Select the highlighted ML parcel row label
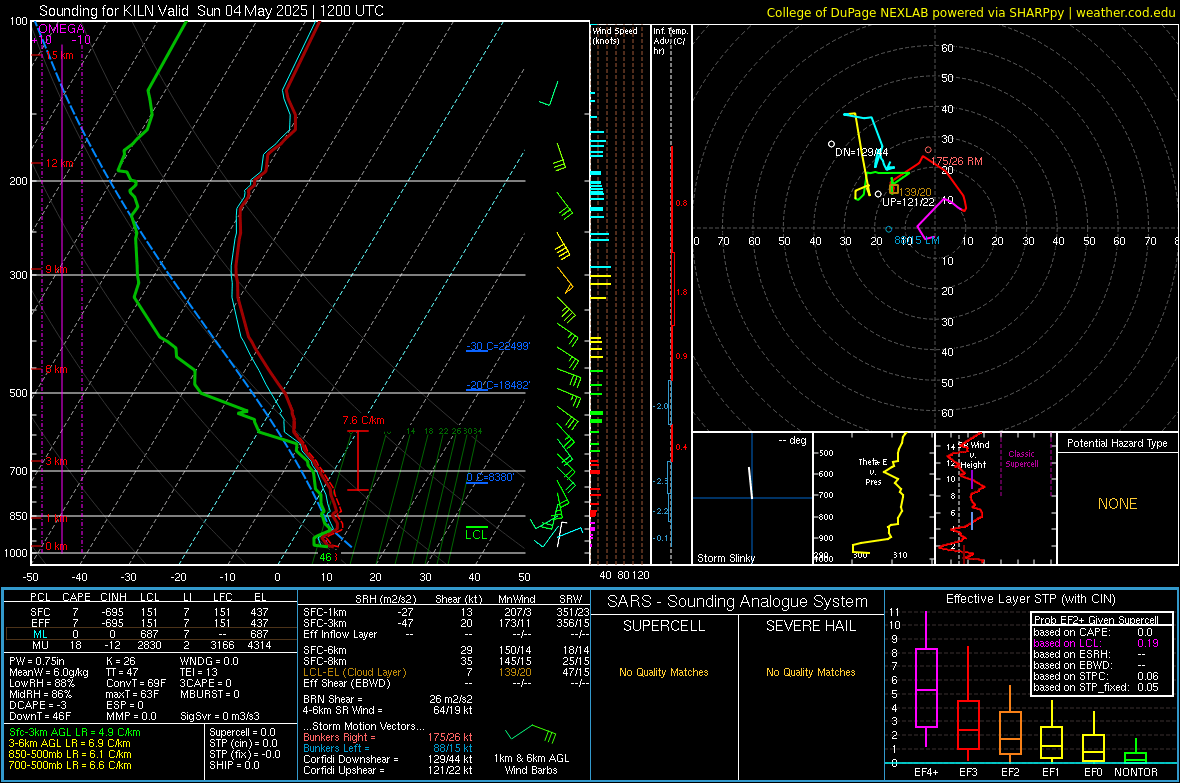The image size is (1180, 783). point(40,634)
